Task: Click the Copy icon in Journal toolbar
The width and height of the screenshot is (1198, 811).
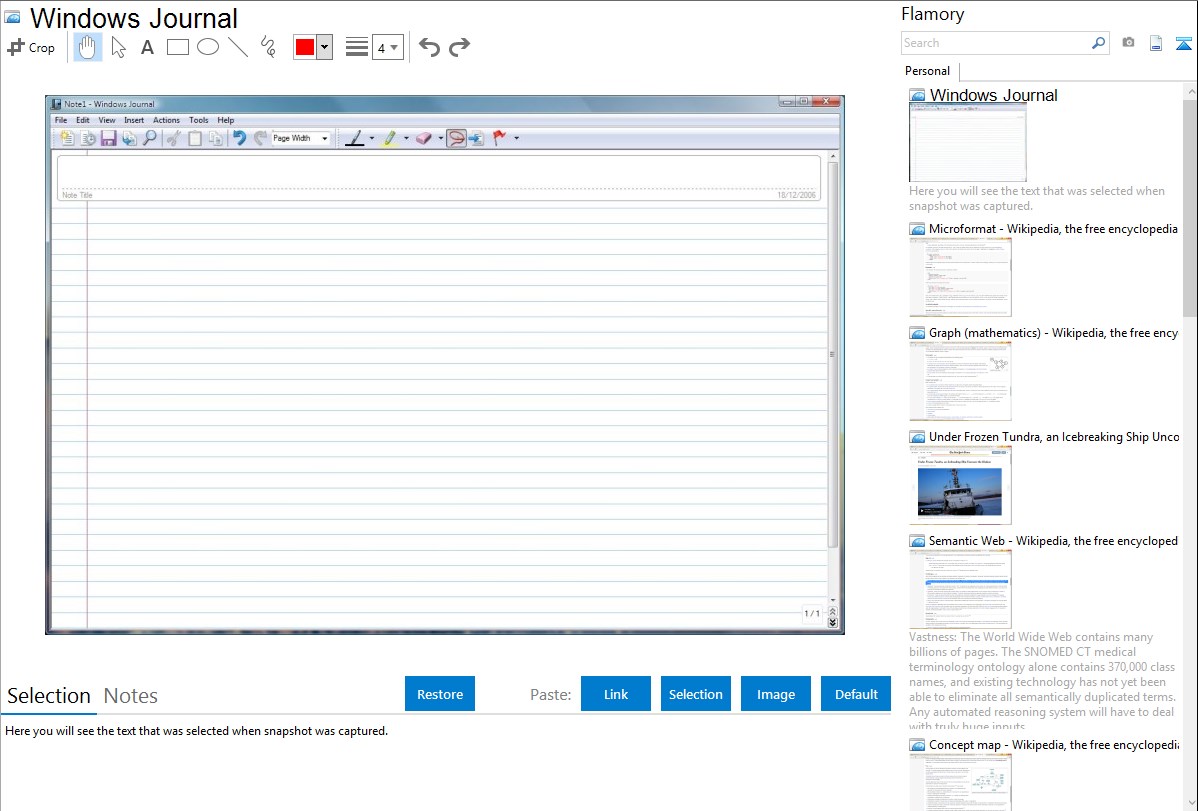Action: pyautogui.click(x=215, y=138)
